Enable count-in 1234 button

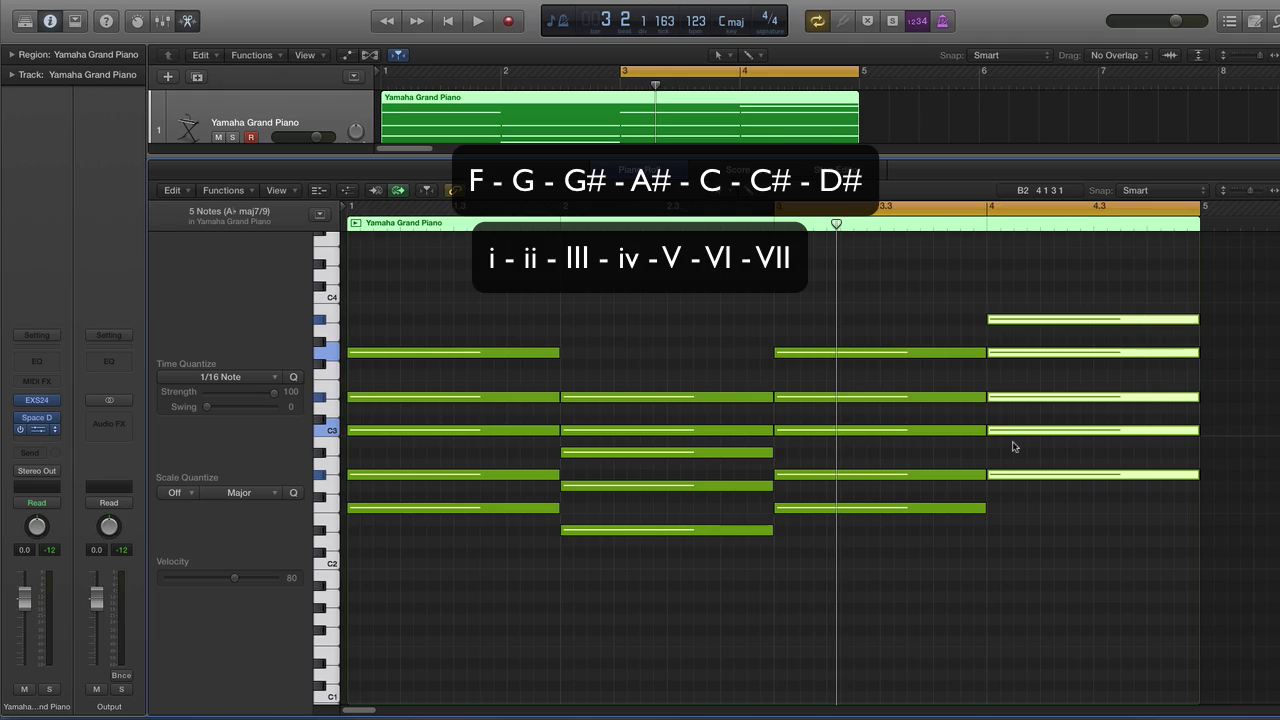(x=917, y=21)
